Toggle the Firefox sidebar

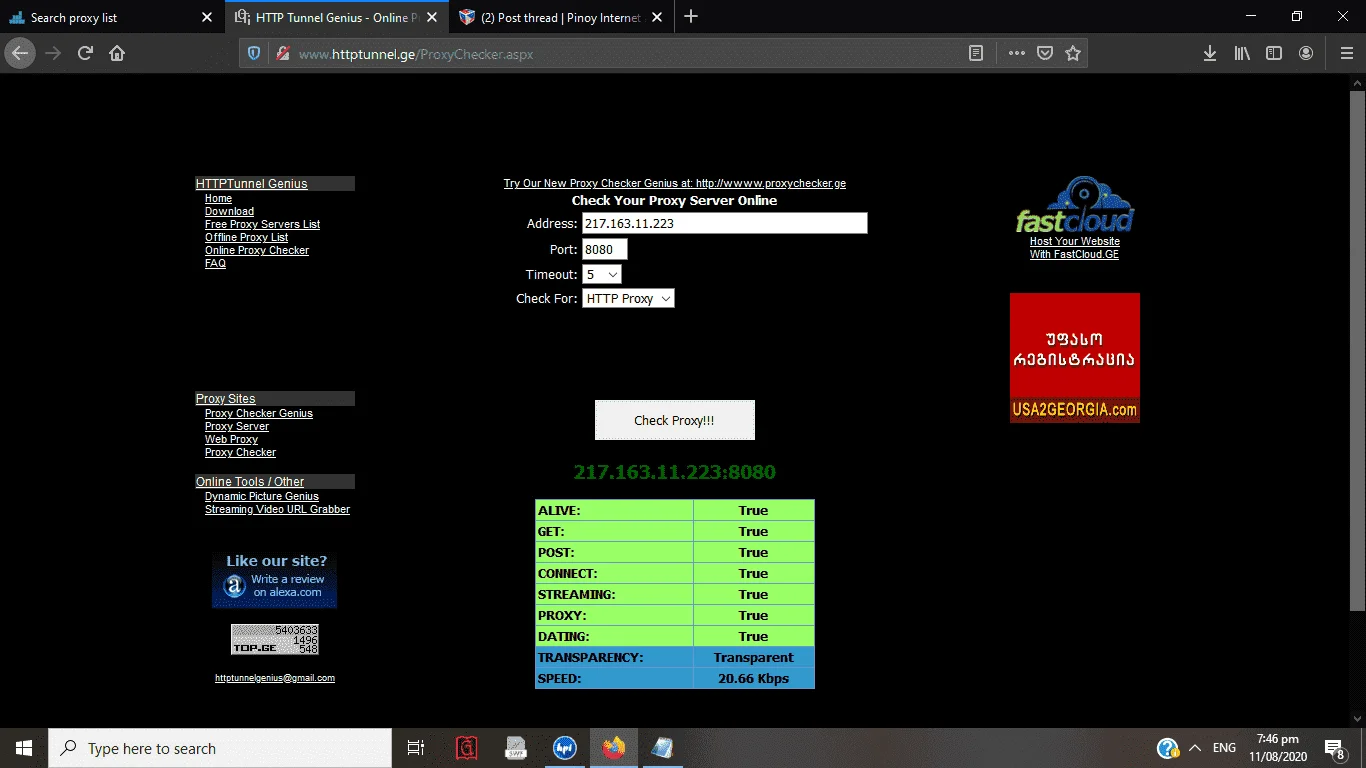1274,54
